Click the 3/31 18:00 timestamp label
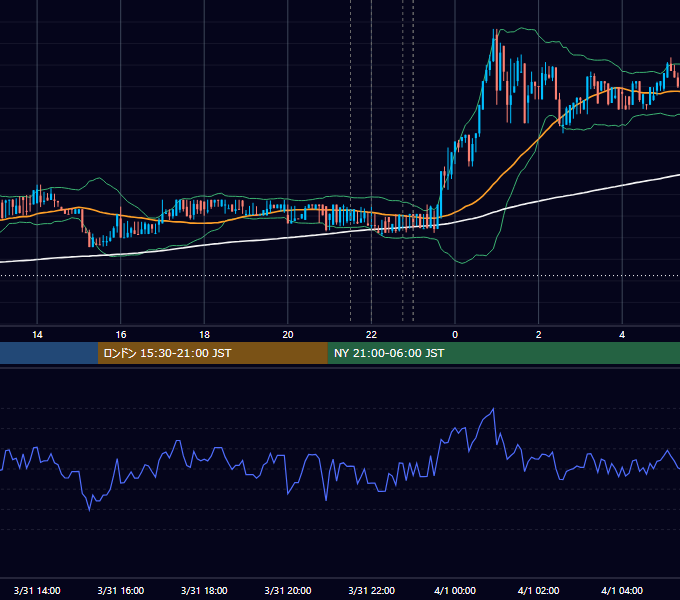Screen dimensions: 680x600 pyautogui.click(x=204, y=590)
